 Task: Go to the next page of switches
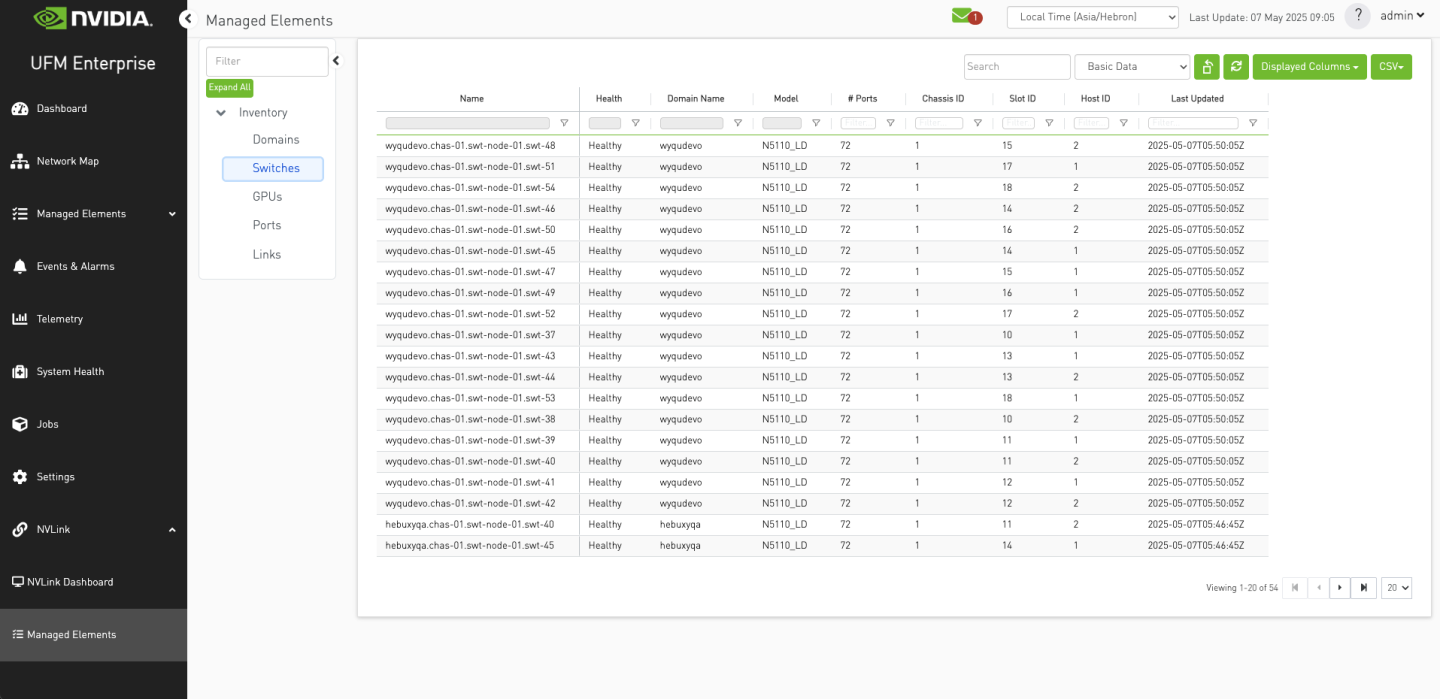coord(1340,588)
